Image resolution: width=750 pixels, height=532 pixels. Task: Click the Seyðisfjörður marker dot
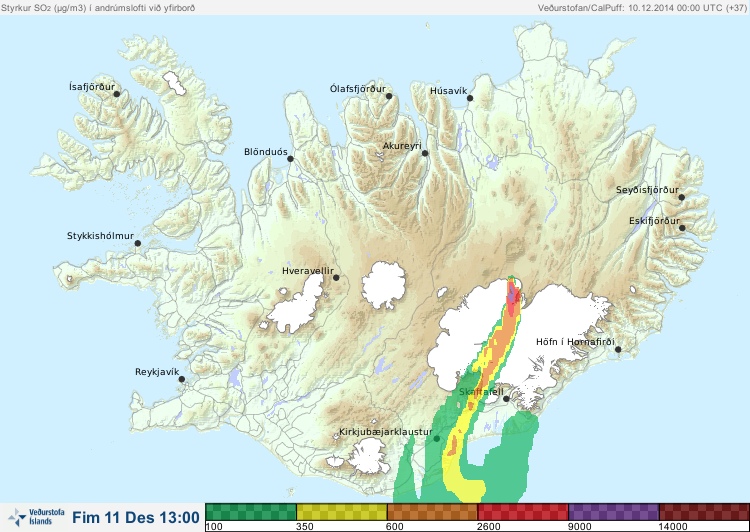682,197
